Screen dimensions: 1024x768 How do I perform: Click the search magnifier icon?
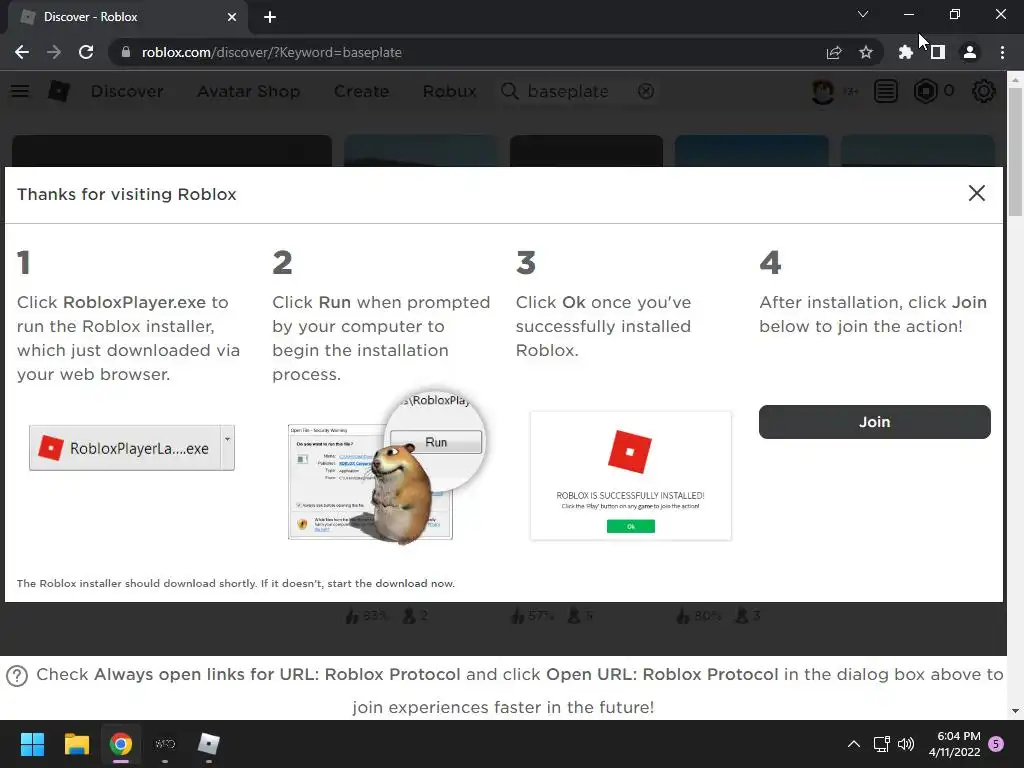(x=509, y=91)
